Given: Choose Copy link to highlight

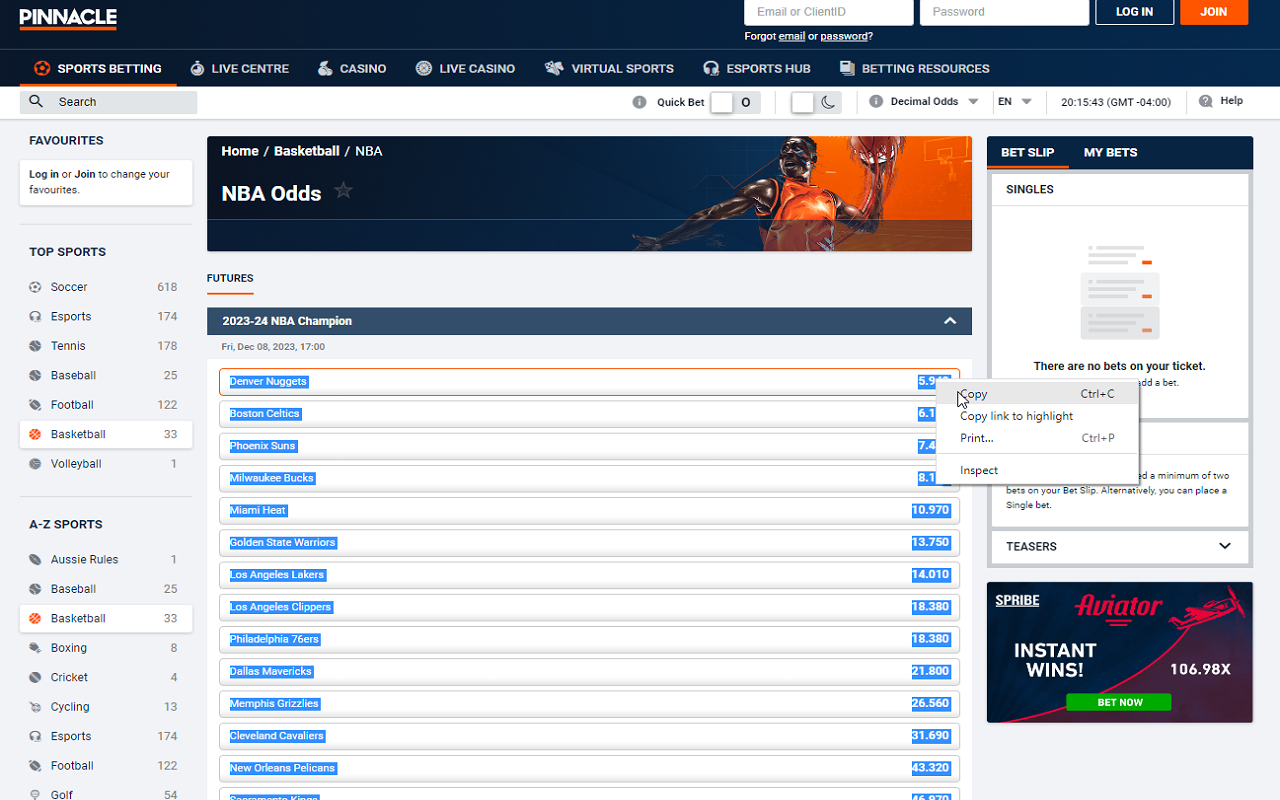Looking at the screenshot, I should tap(1037, 416).
